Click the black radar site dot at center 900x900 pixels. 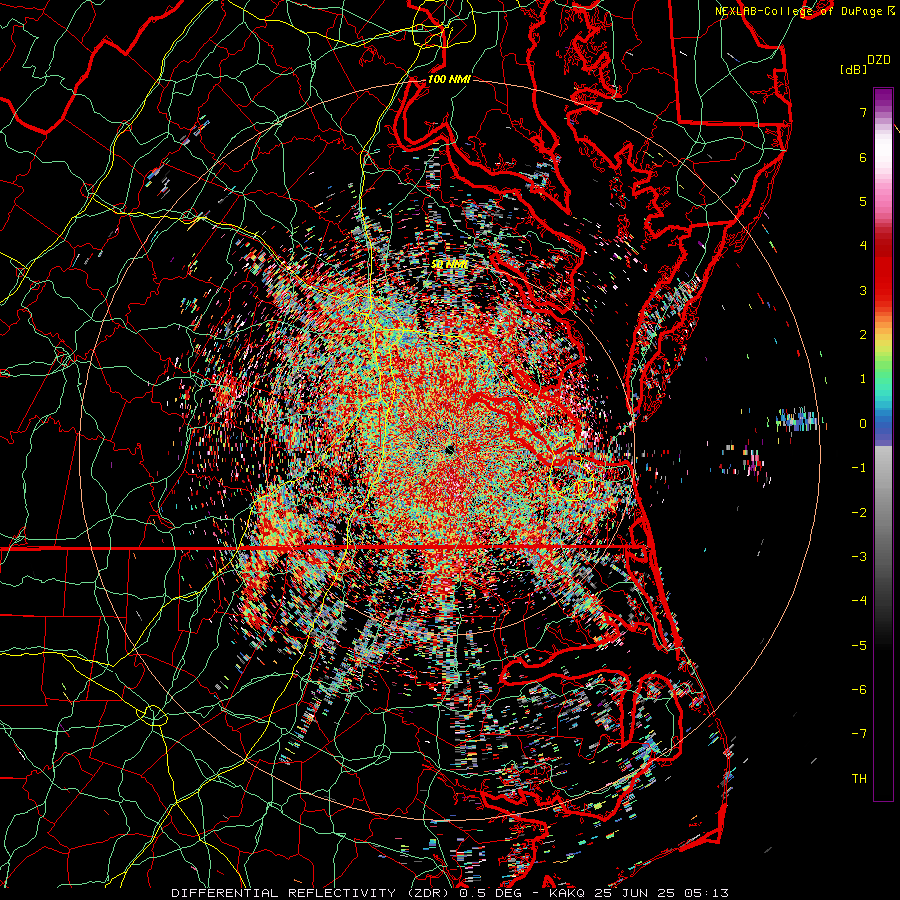pos(449,449)
